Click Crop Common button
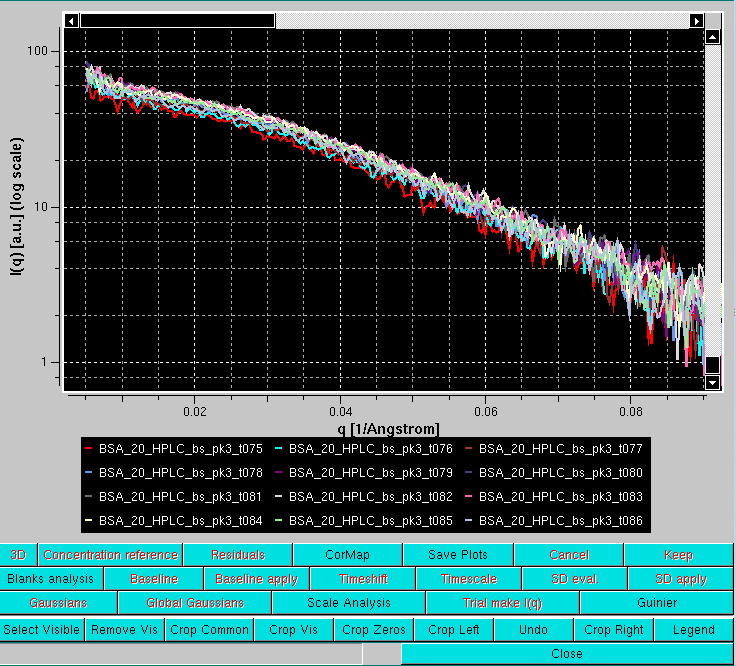The height and width of the screenshot is (666, 736). [x=209, y=629]
